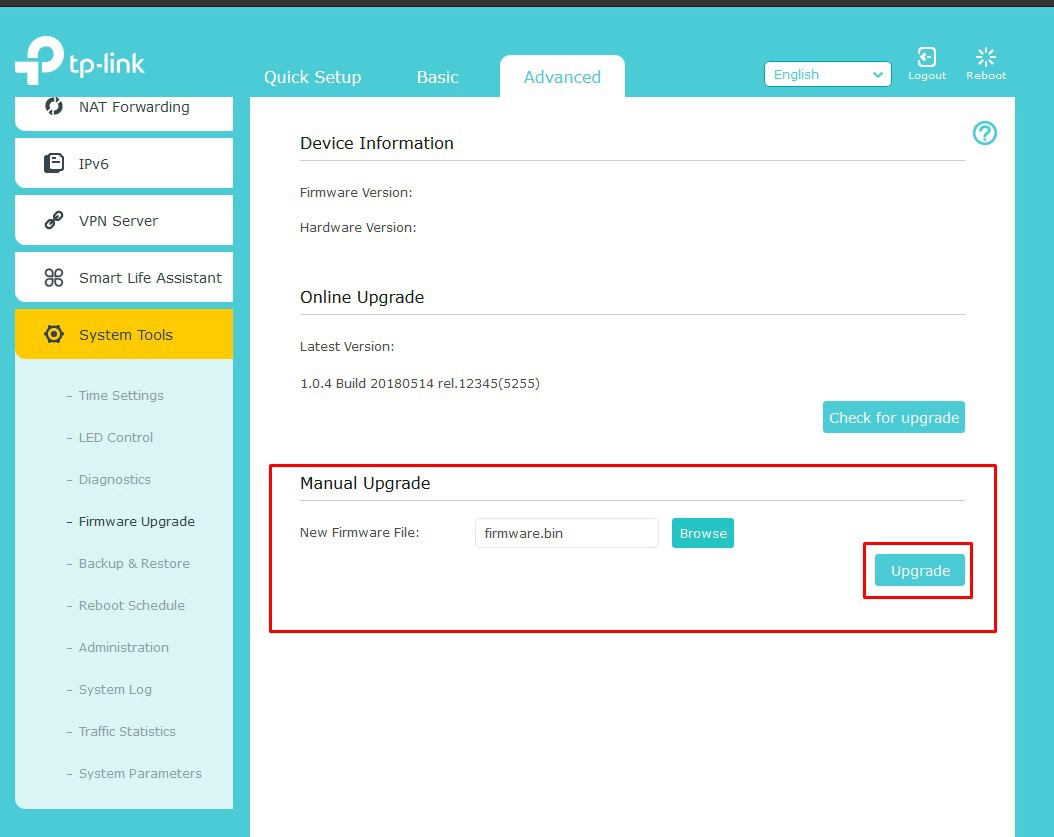Click the Upgrade button
Image resolution: width=1054 pixels, height=837 pixels.
(x=920, y=571)
